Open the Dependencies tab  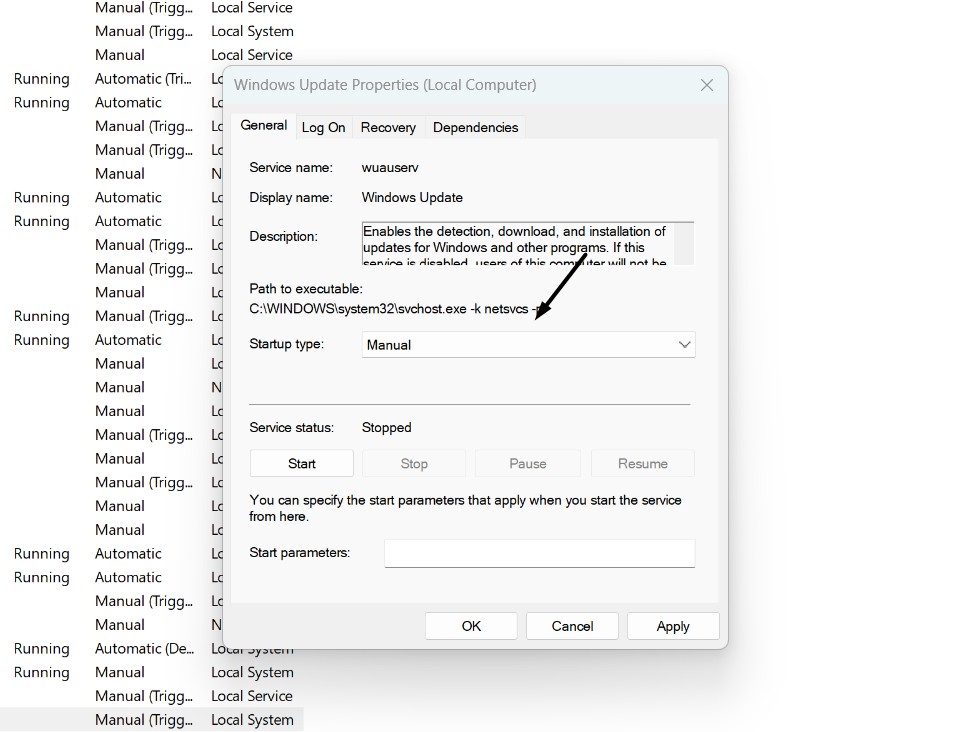point(475,127)
